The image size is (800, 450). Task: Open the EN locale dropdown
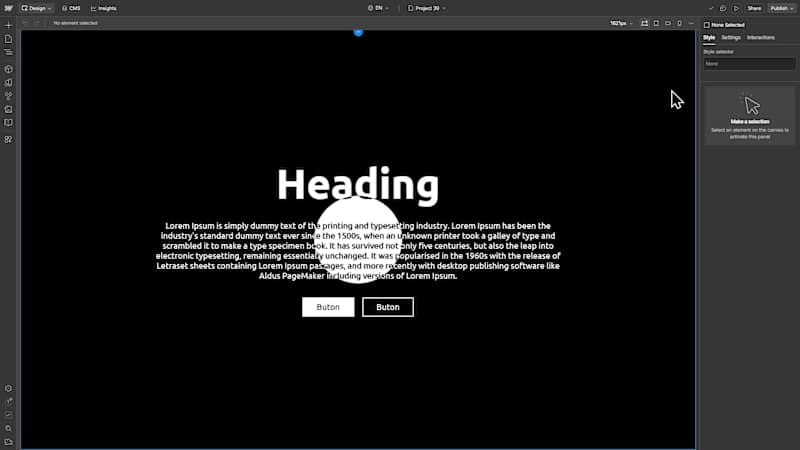tap(378, 8)
